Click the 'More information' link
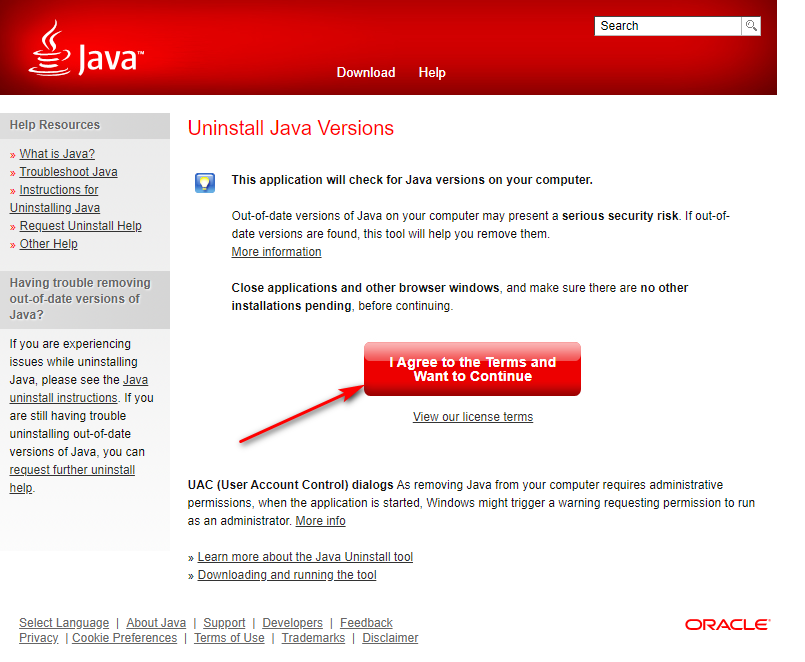The width and height of the screenshot is (805, 662). (276, 251)
